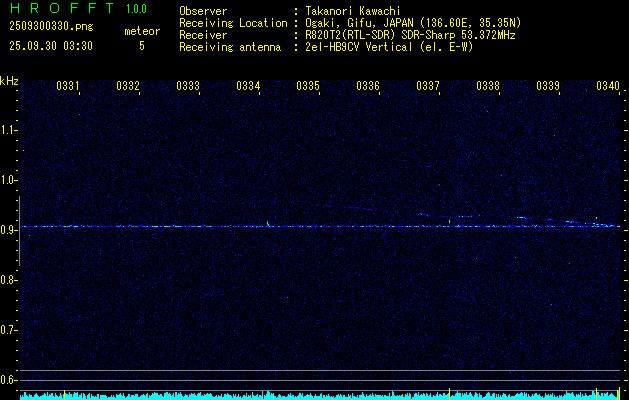Image resolution: width=629 pixels, height=400 pixels.
Task: Click the Receiver label
Action: pyautogui.click(x=203, y=35)
